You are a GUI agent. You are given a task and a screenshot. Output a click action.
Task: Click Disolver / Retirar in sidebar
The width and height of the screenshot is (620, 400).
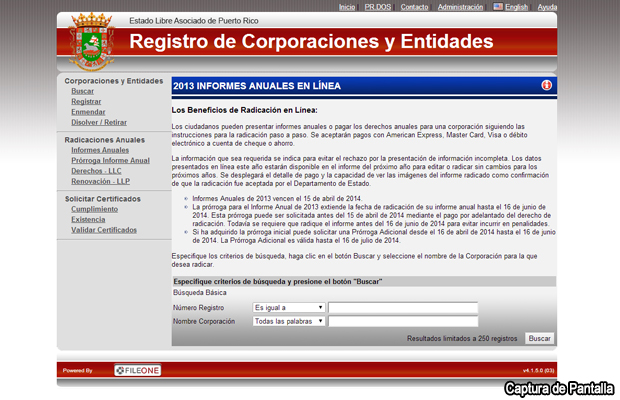(x=99, y=122)
